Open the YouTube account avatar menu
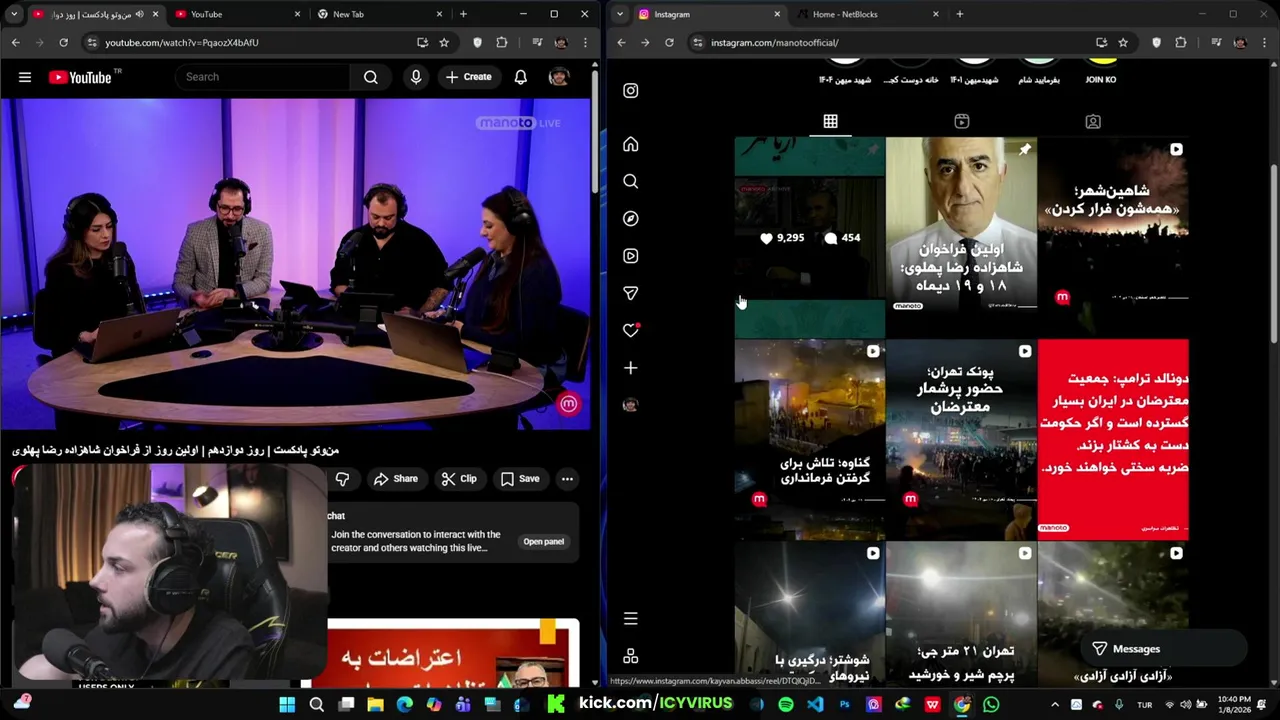Viewport: 1280px width, 720px height. point(559,77)
